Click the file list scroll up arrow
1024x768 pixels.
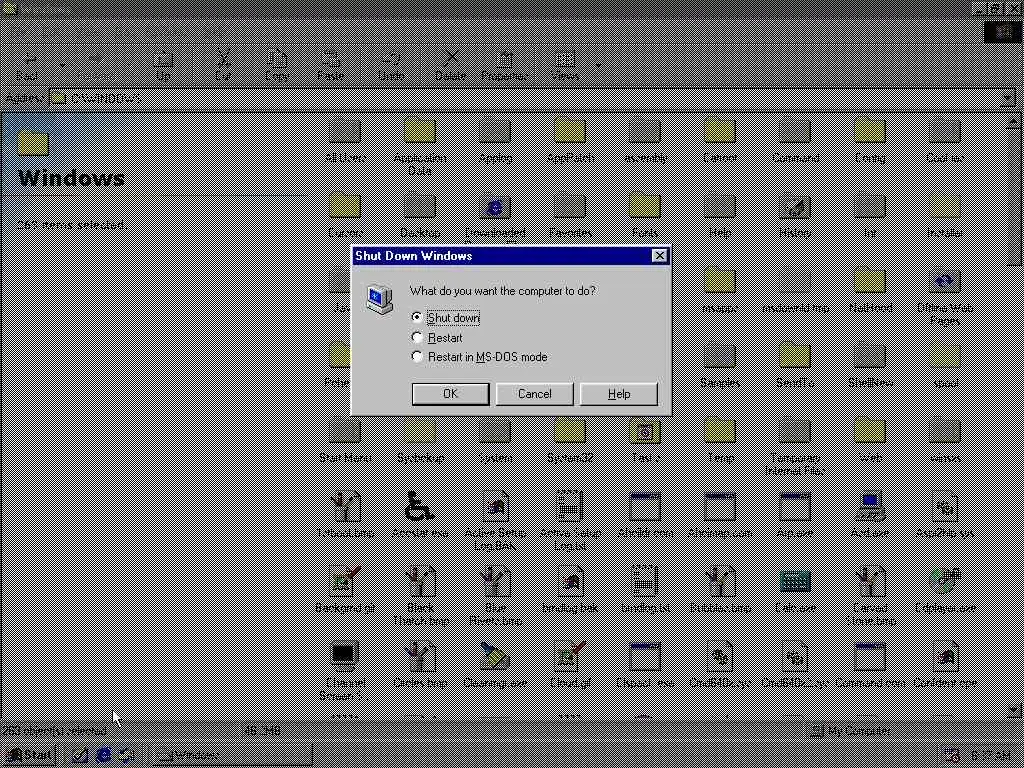(x=1013, y=121)
